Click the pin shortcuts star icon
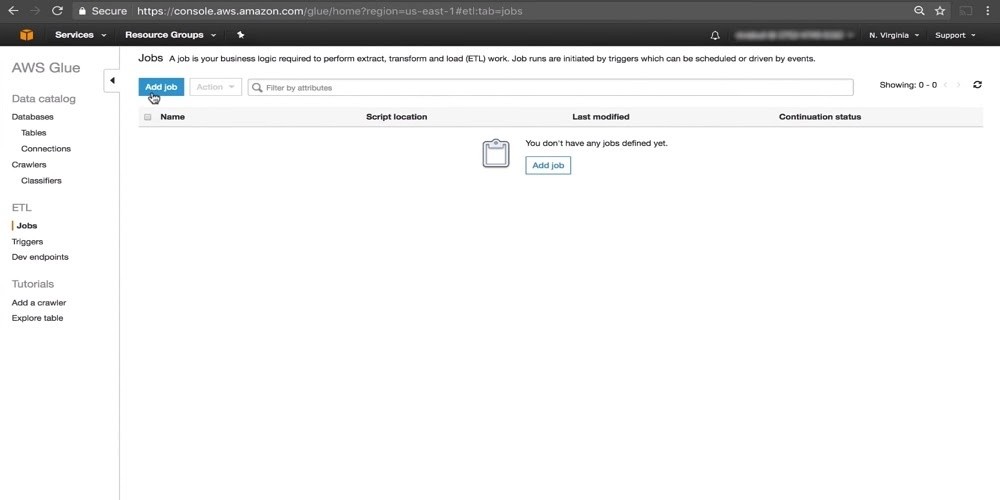Viewport: 1000px width, 500px height. [x=240, y=35]
